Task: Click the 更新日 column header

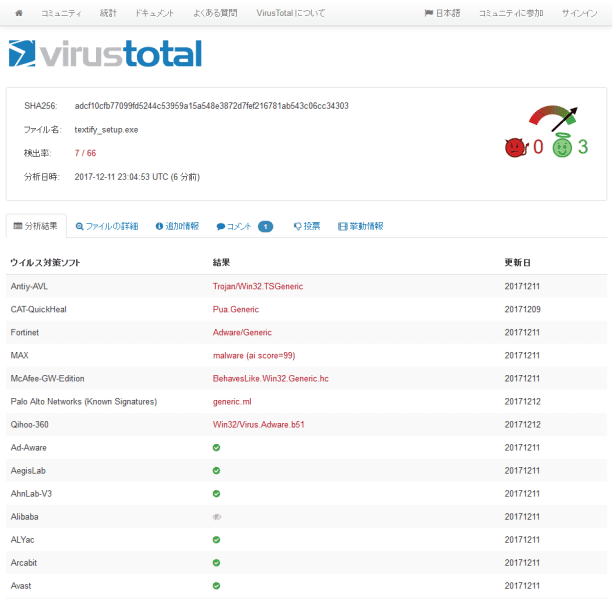Action: point(518,263)
